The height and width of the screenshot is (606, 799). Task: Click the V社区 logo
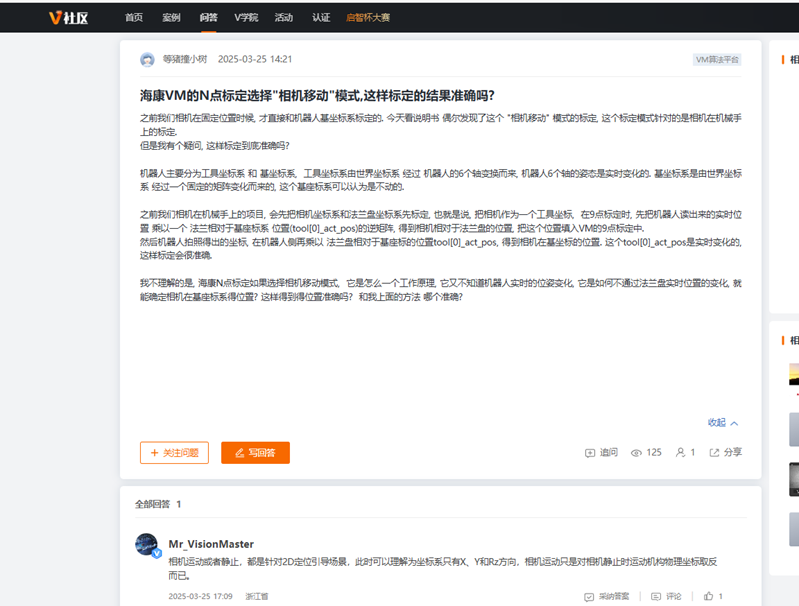coord(68,18)
